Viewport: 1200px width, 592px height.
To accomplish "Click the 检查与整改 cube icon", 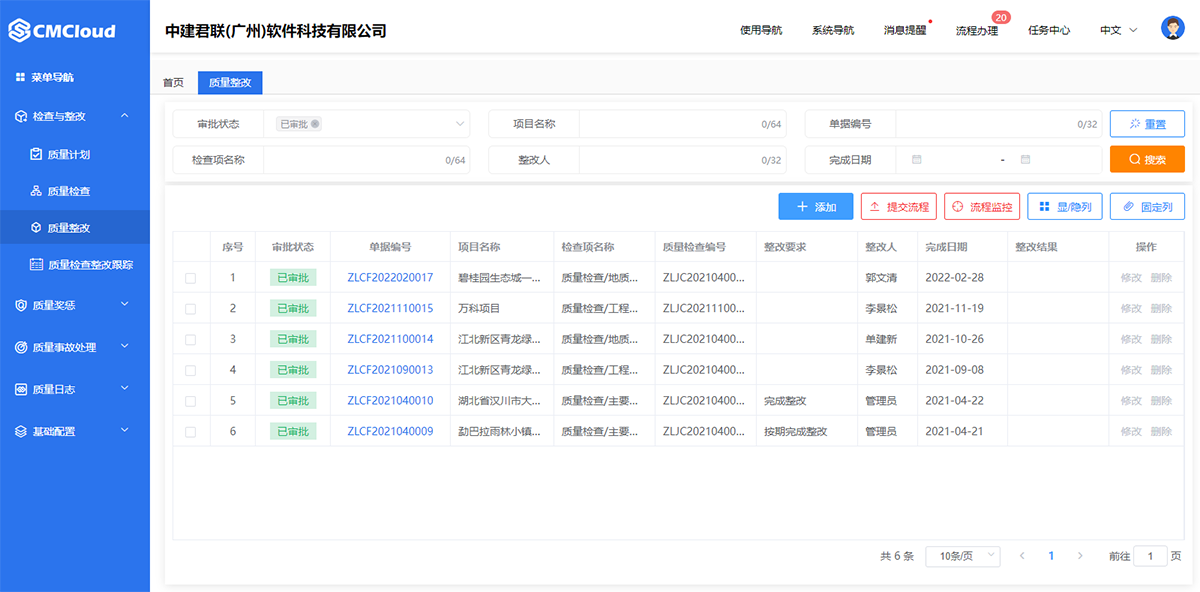I will pos(21,116).
